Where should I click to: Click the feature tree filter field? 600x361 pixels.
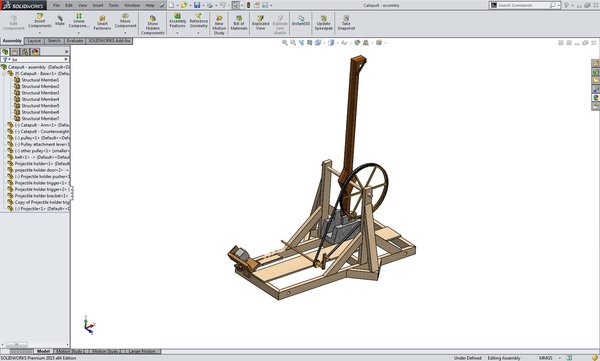(35, 59)
